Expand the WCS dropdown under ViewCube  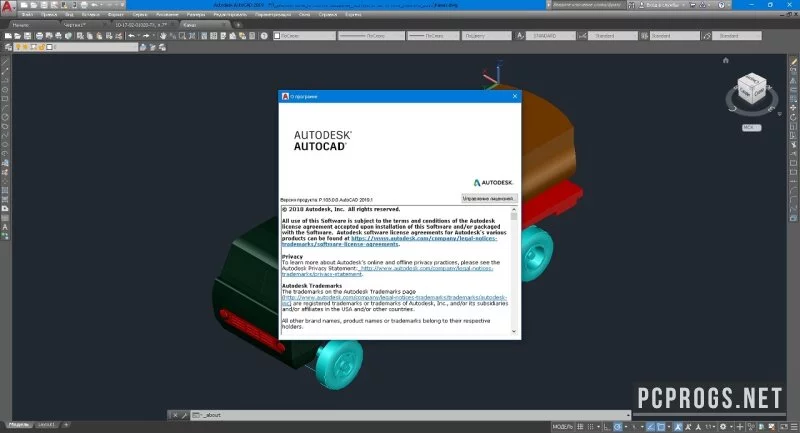click(752, 128)
